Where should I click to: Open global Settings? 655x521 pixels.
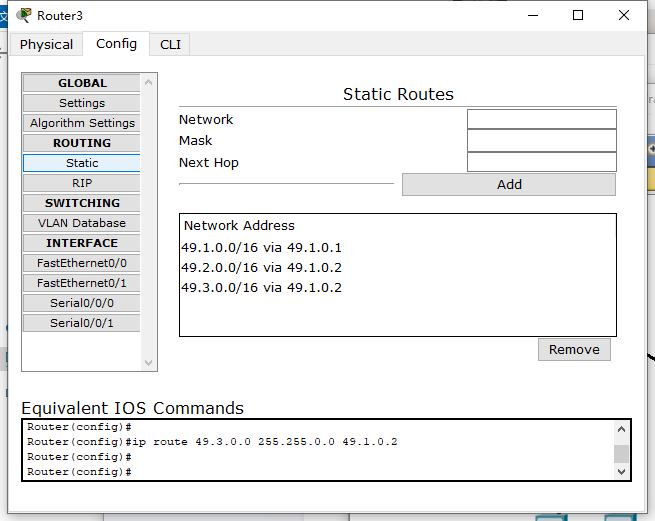[82, 103]
